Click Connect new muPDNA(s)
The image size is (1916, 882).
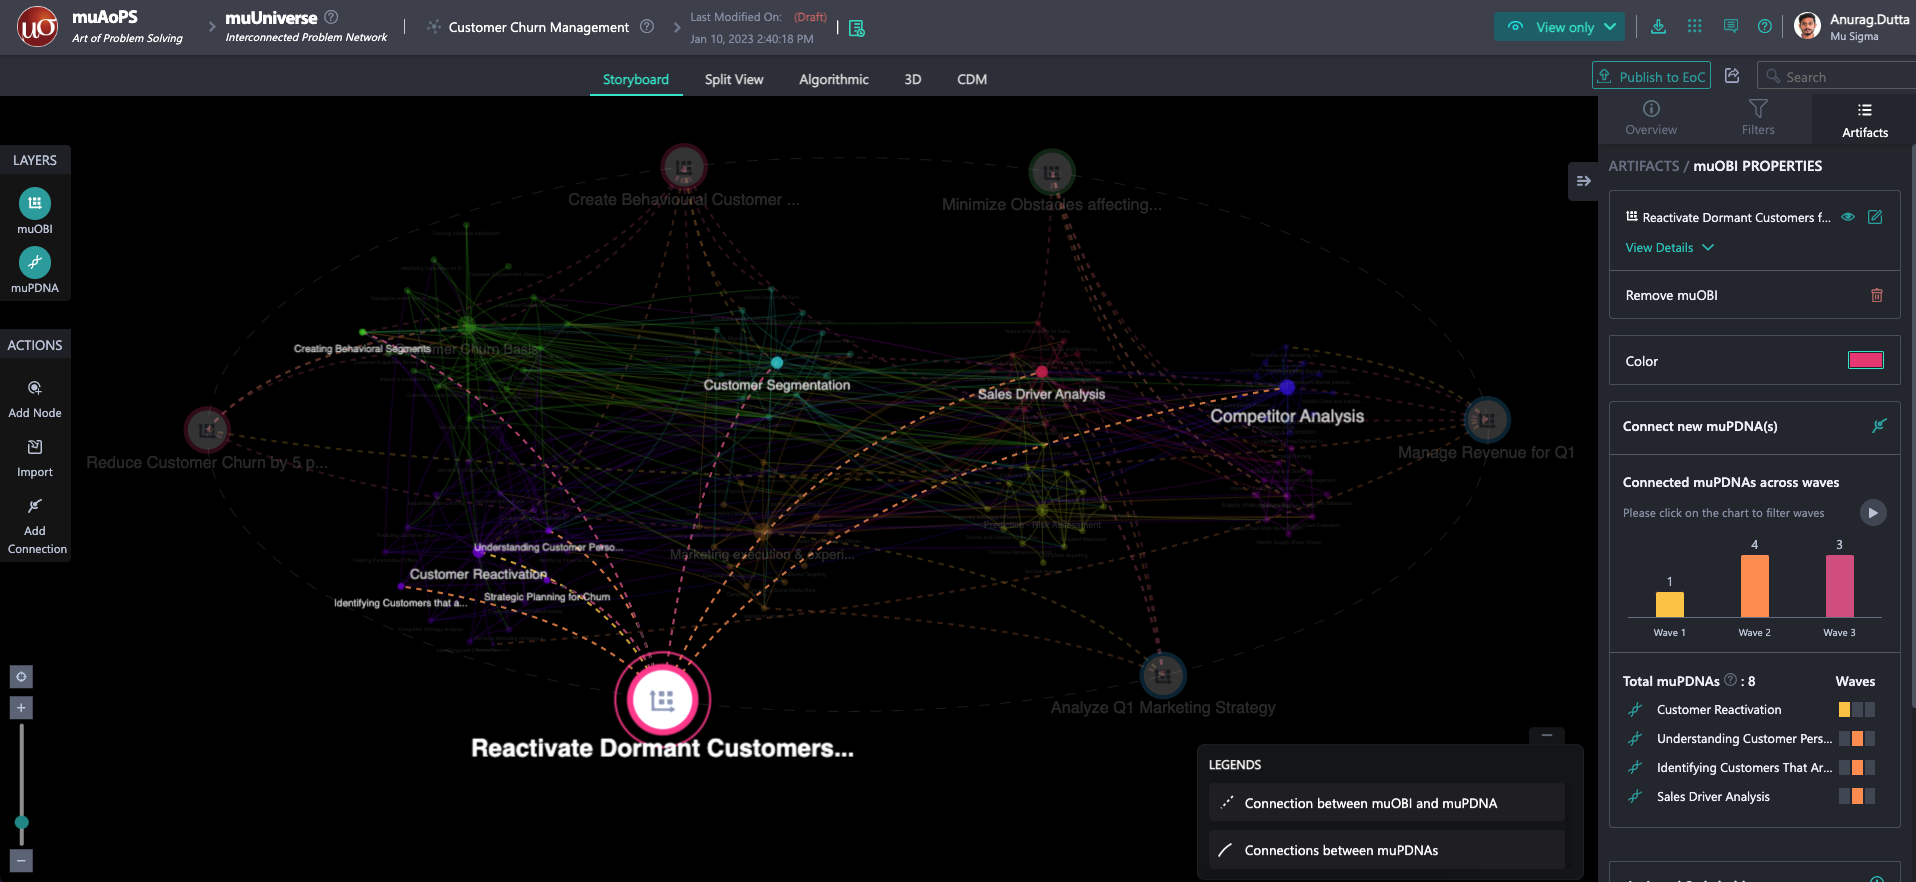coord(1754,426)
